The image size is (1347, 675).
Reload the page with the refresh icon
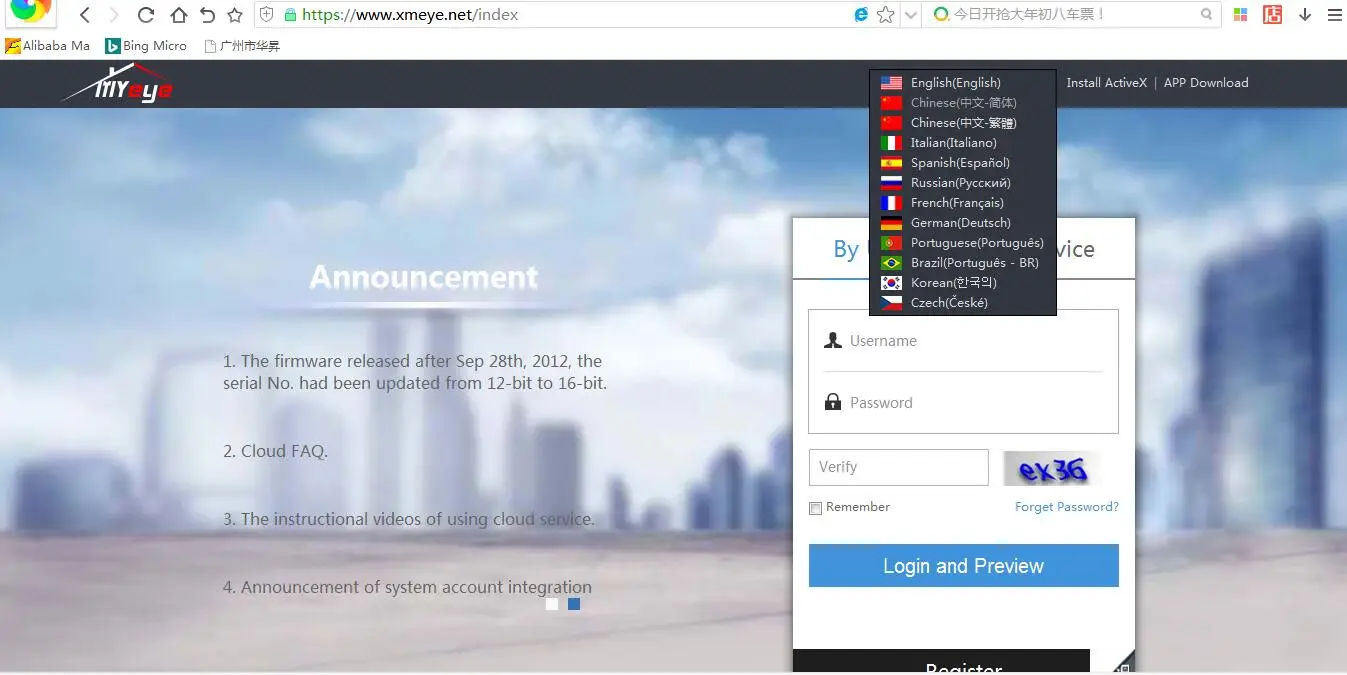point(146,15)
